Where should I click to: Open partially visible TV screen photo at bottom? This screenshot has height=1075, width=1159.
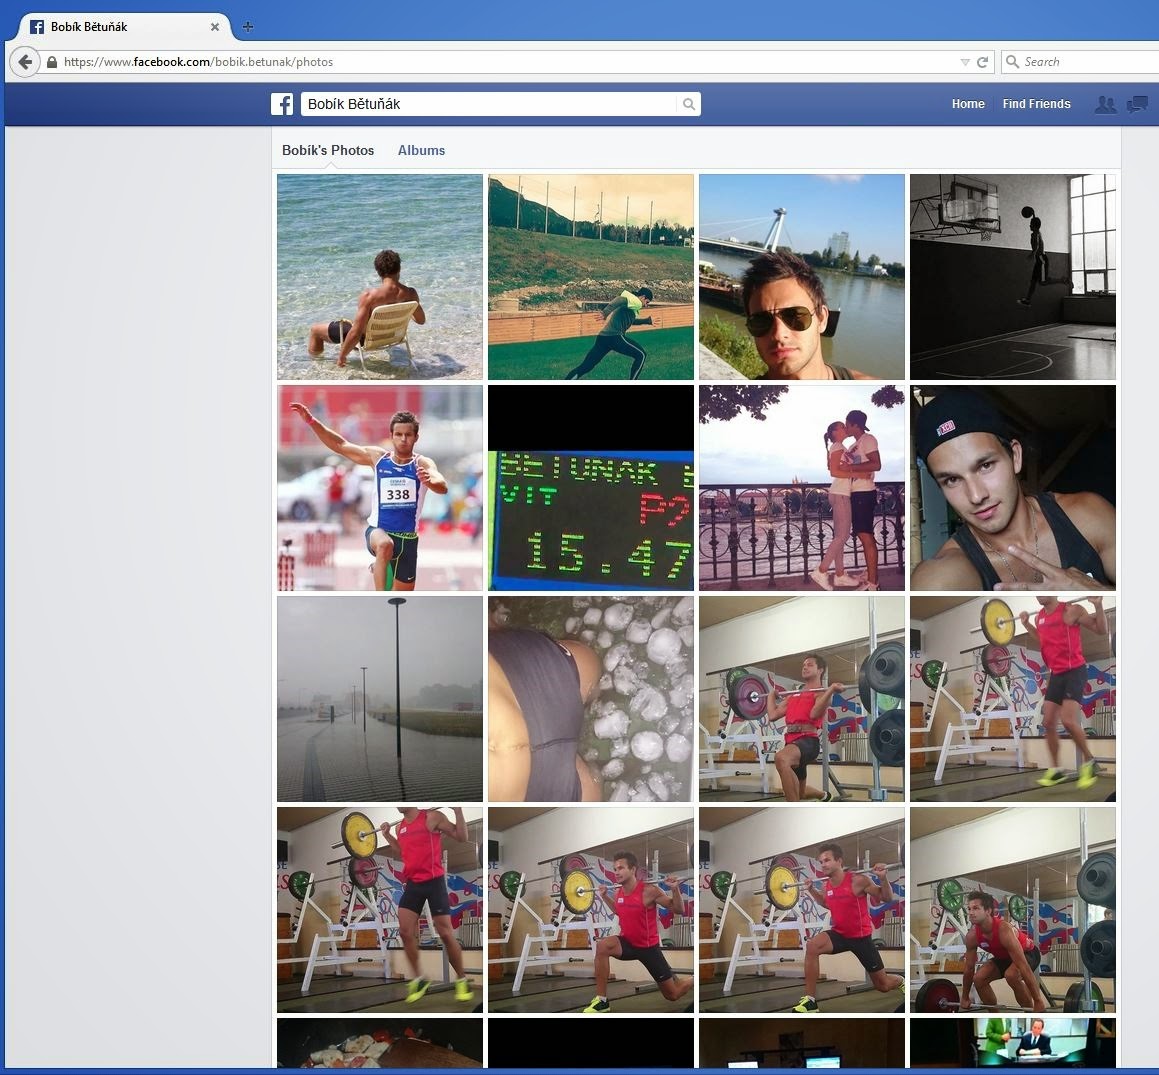point(1013,1043)
